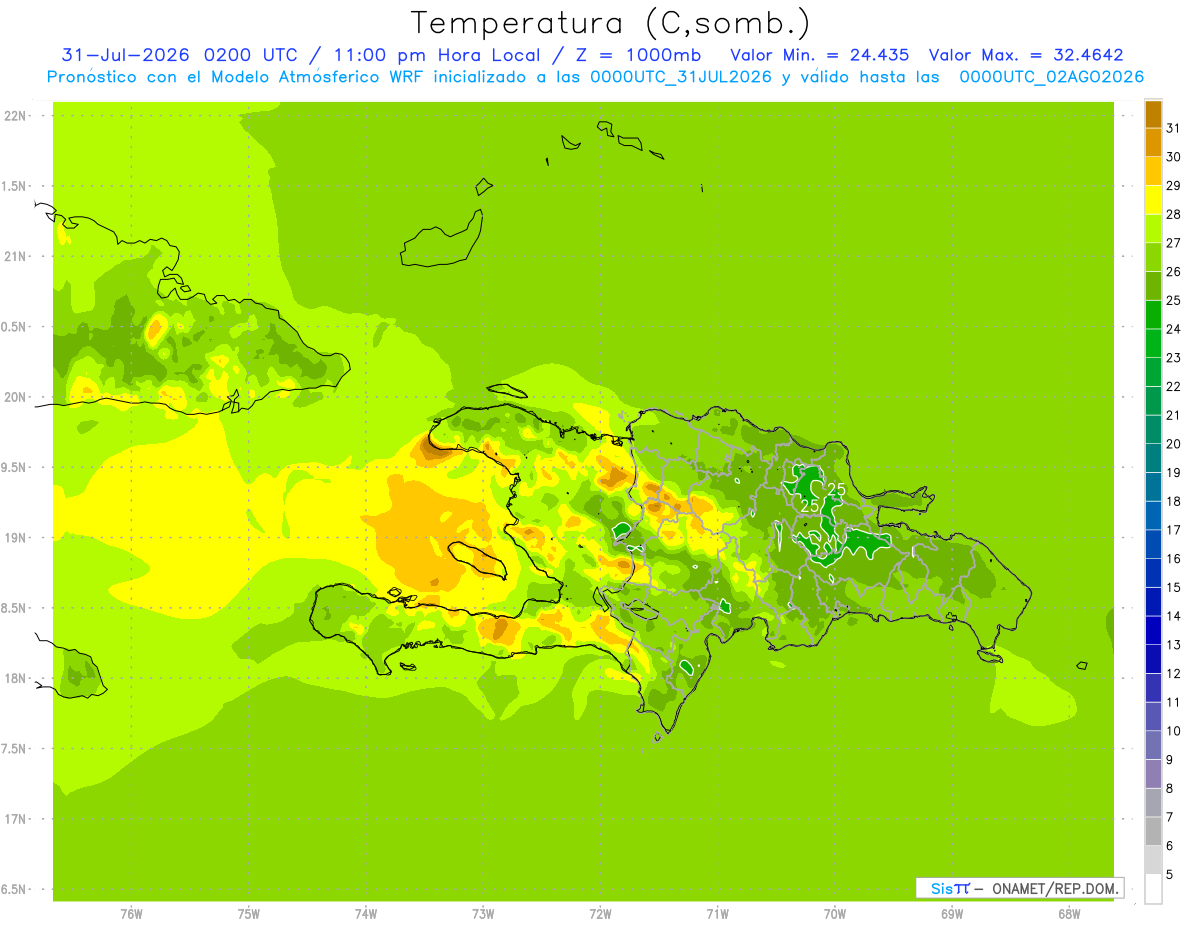Click the legend value label 31
Screen dimensions: 1200x927
pos(1173,128)
